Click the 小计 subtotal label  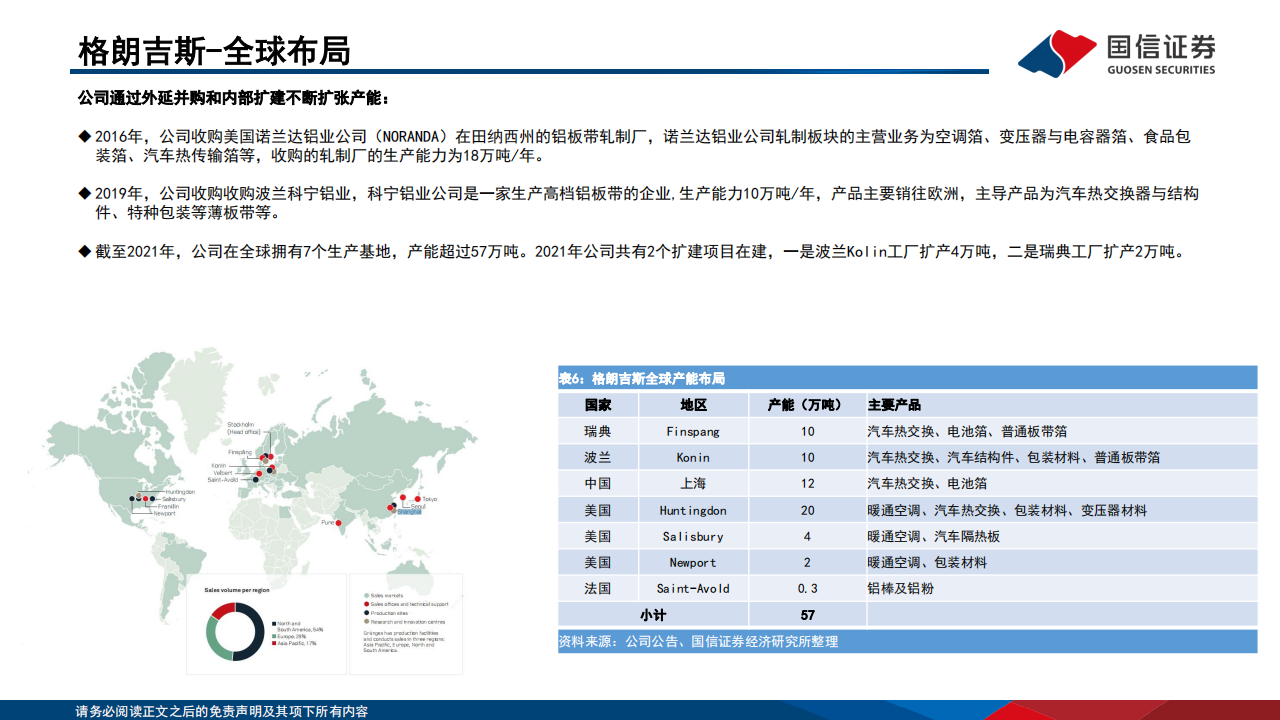coord(655,614)
